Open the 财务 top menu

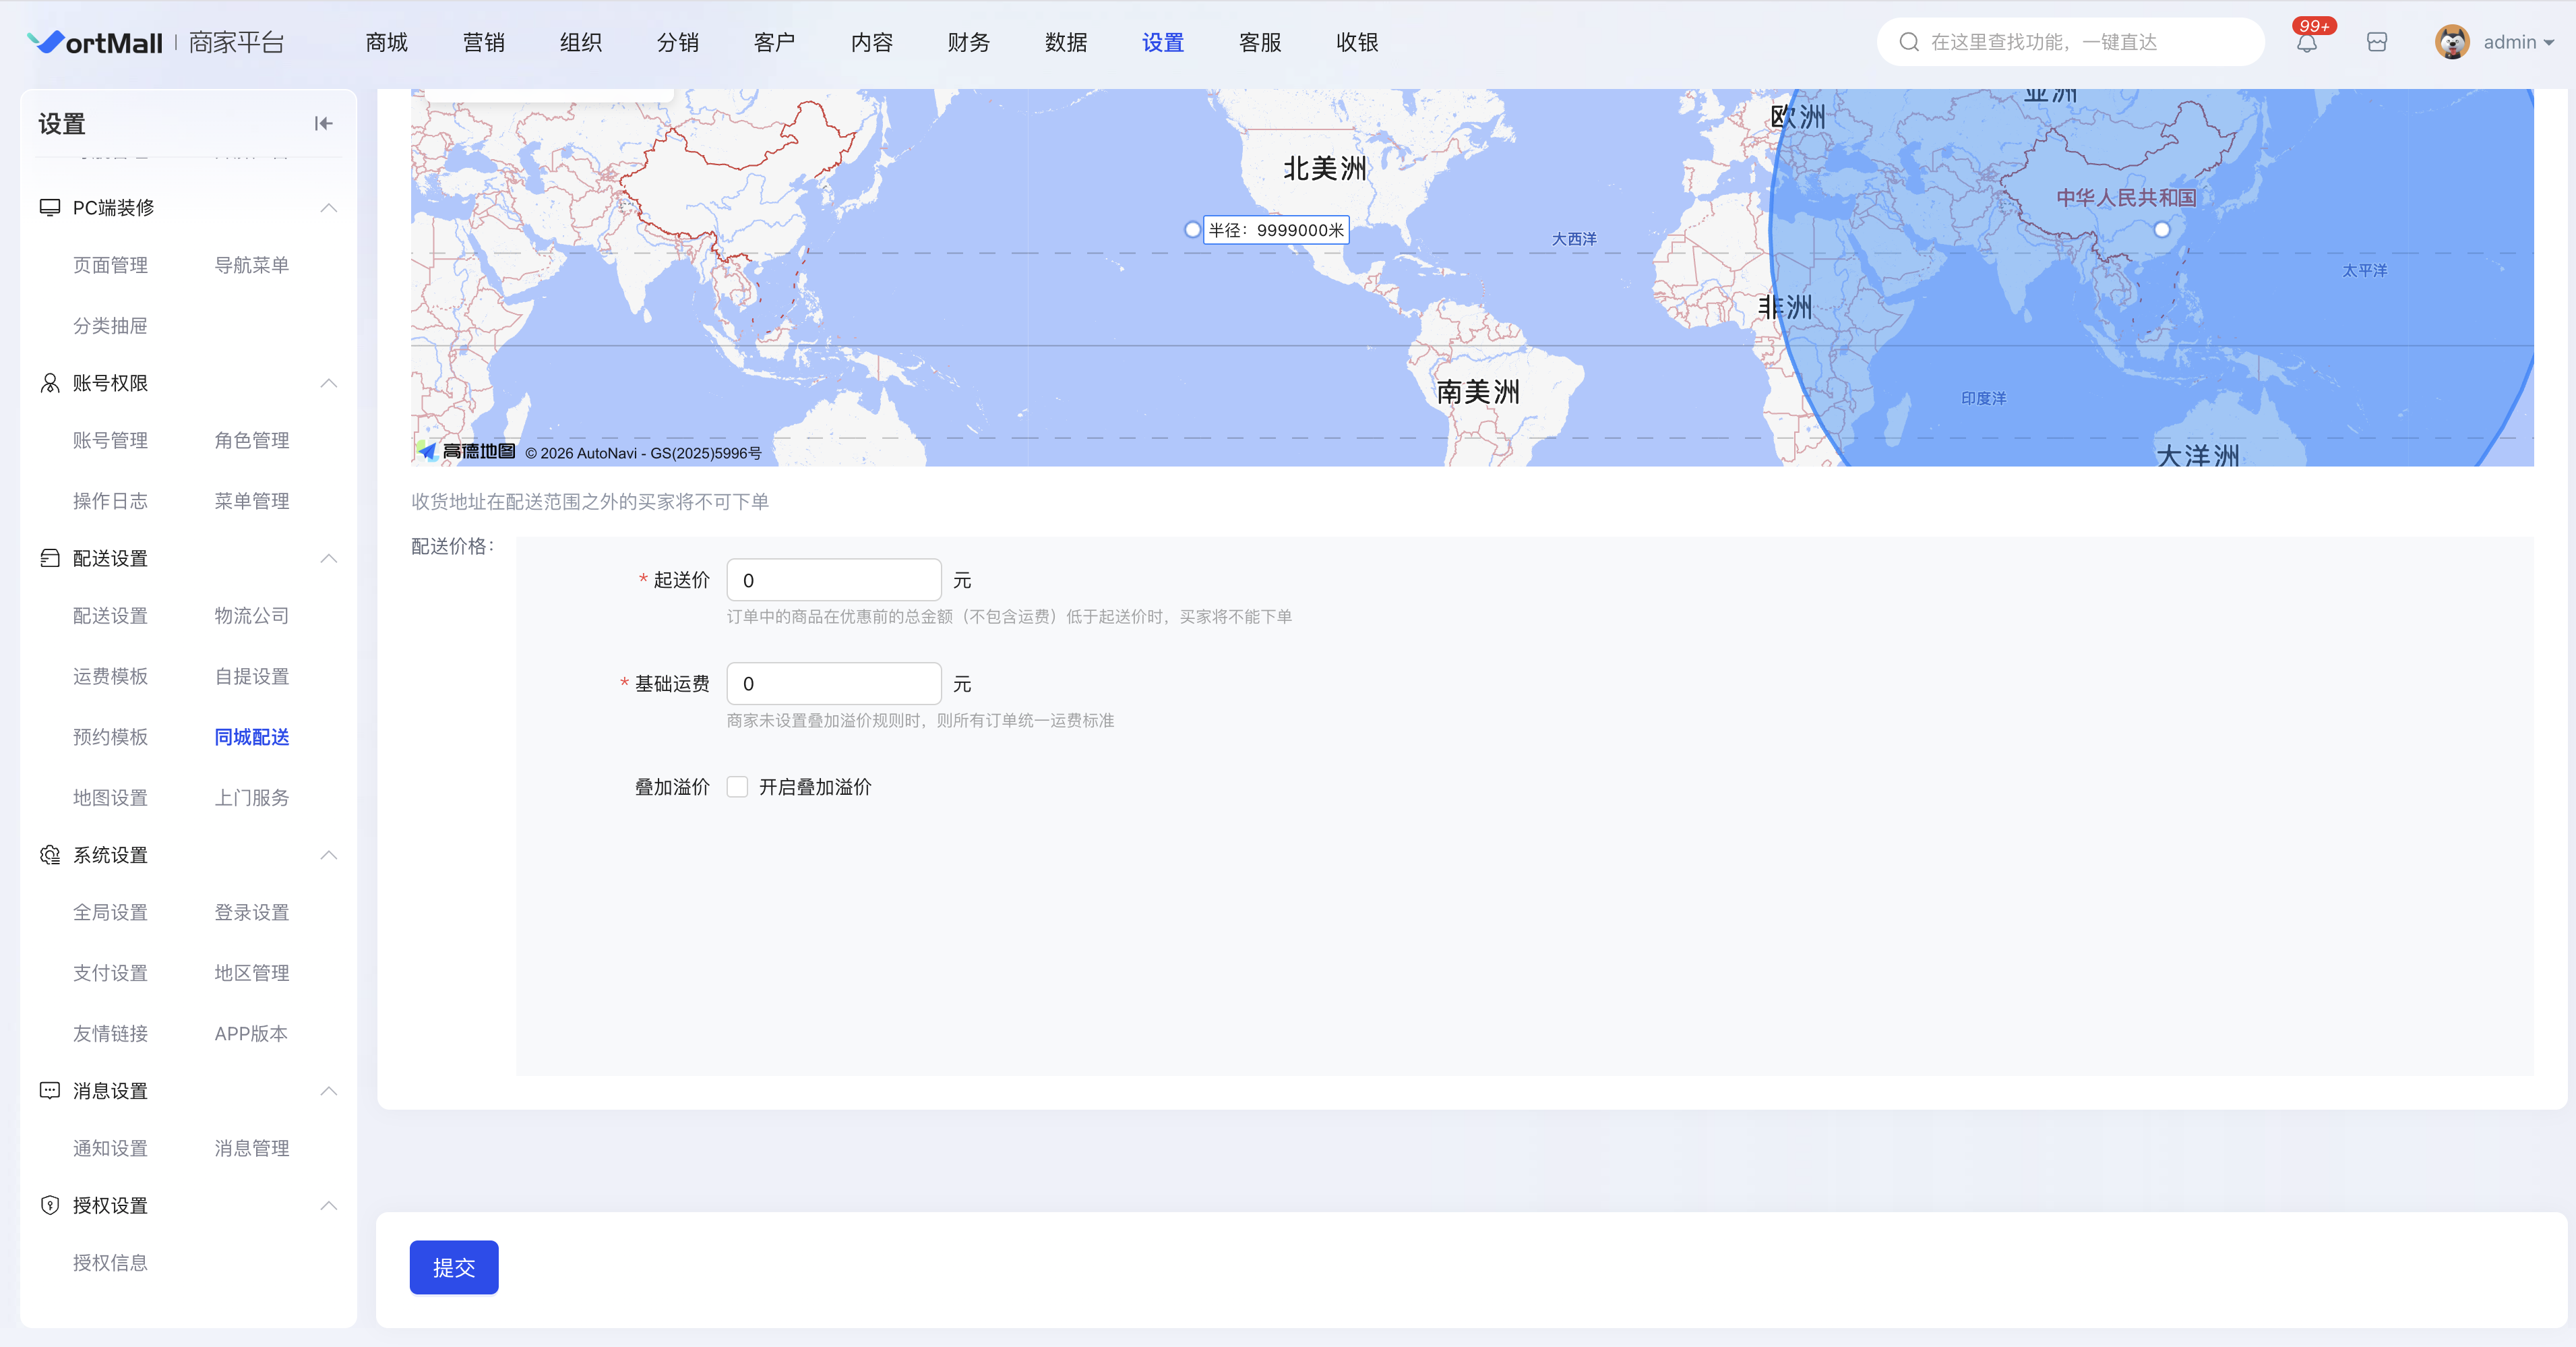[968, 42]
